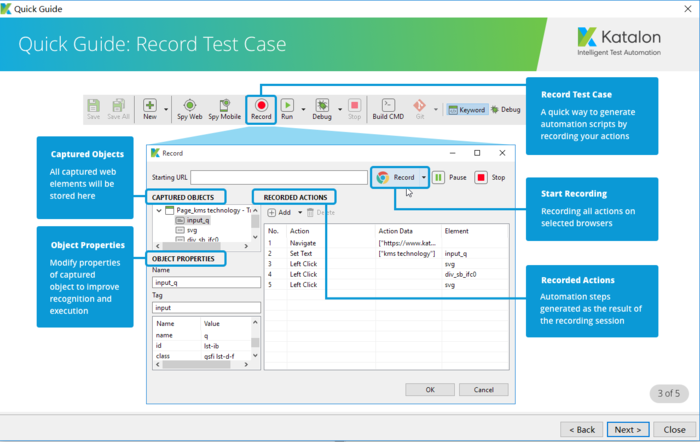Switch to the Debug perspective button
Viewport: 700px width, 442px height.
(x=506, y=109)
